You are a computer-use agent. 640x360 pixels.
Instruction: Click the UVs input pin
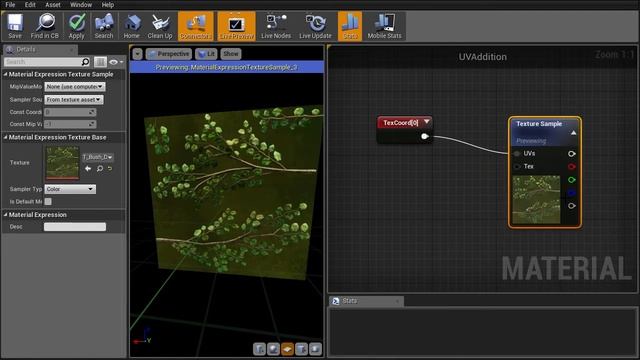tap(517, 153)
